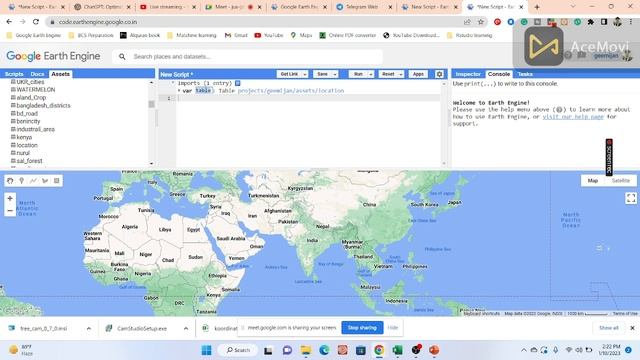Switch map to Map view
This screenshot has height=360, width=640.
pos(593,180)
